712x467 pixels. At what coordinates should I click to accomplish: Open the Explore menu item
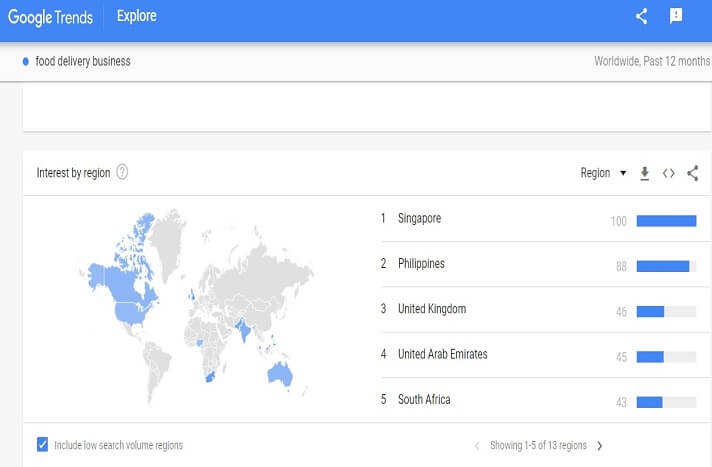coord(136,16)
